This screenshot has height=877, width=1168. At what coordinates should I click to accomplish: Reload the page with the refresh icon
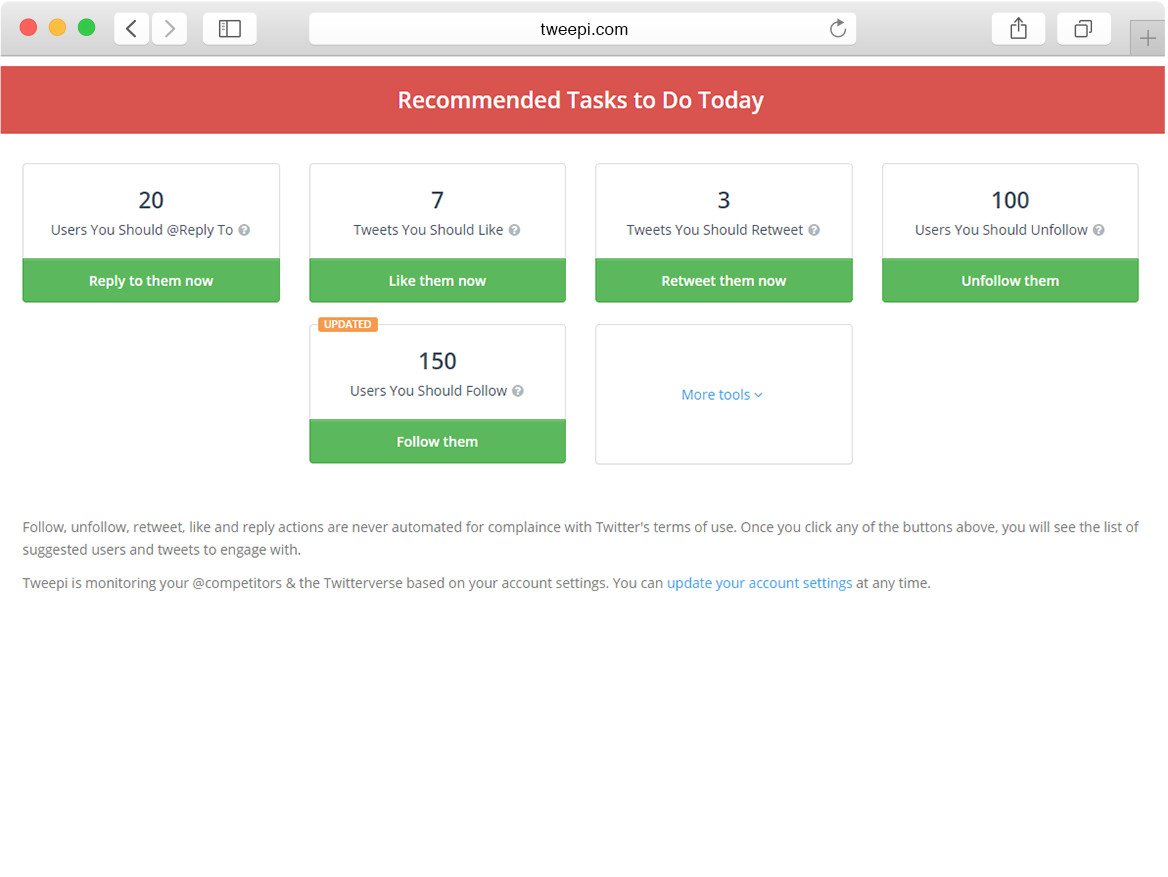pos(838,29)
